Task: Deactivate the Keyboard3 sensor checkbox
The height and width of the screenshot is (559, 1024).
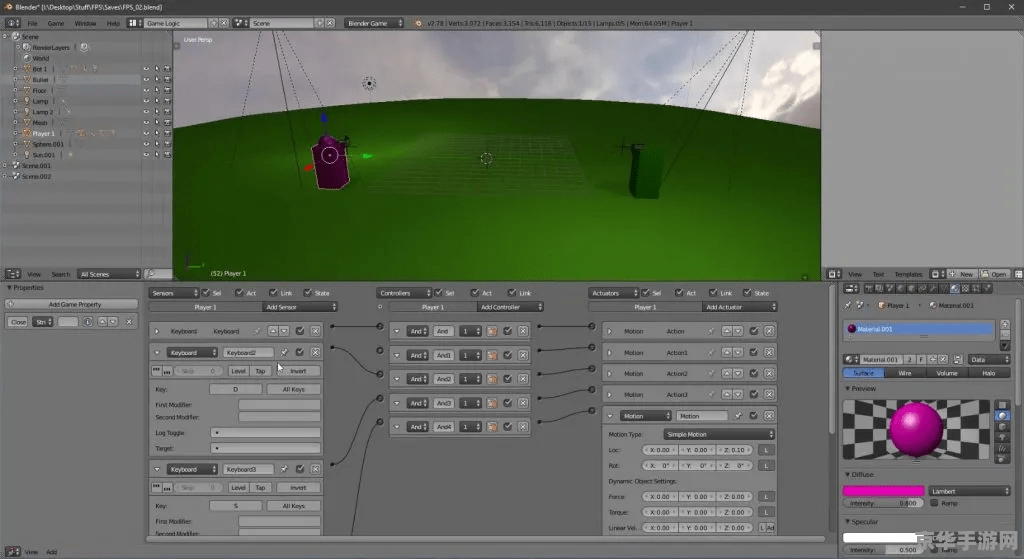Action: 300,469
